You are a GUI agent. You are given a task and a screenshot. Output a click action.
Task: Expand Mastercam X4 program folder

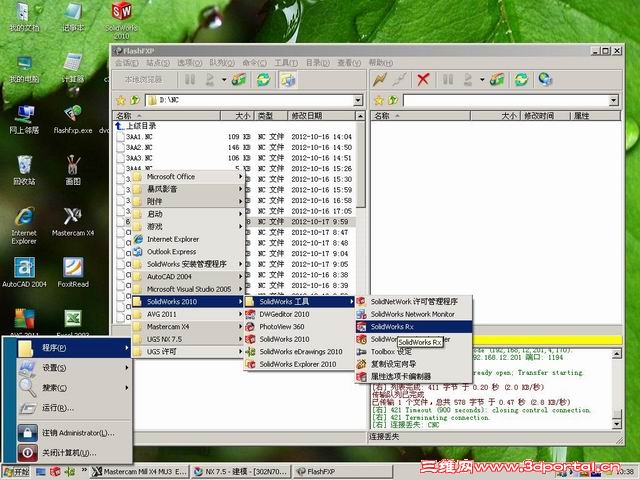[188, 327]
